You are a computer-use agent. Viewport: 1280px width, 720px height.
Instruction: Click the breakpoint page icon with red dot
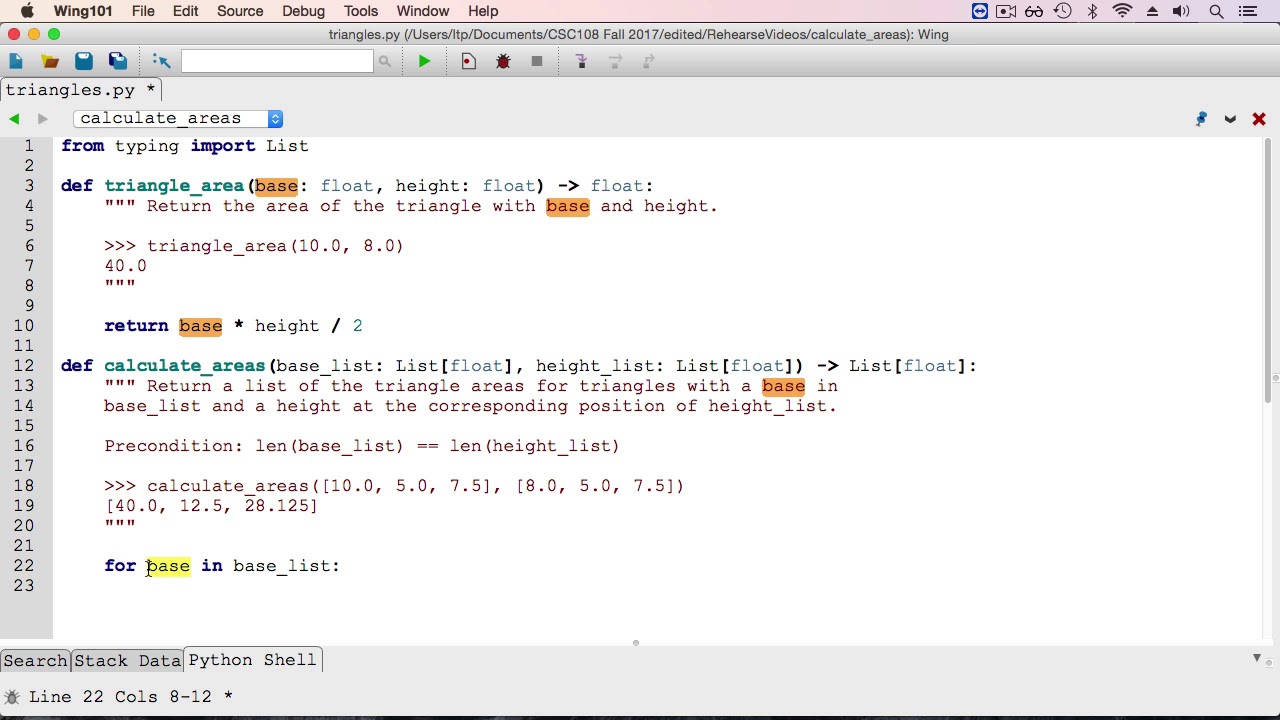(x=468, y=61)
